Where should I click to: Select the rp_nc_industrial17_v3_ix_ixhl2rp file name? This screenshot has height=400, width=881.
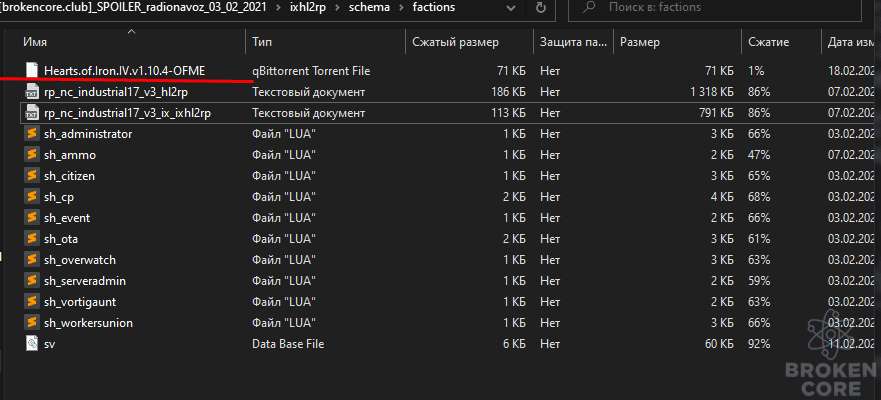point(128,113)
